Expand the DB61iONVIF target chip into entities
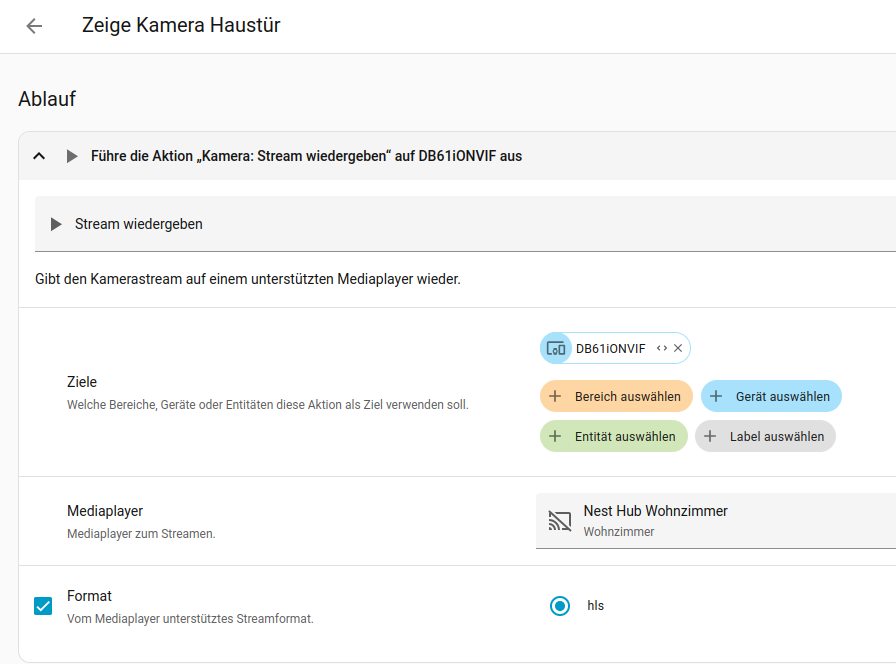 click(661, 348)
